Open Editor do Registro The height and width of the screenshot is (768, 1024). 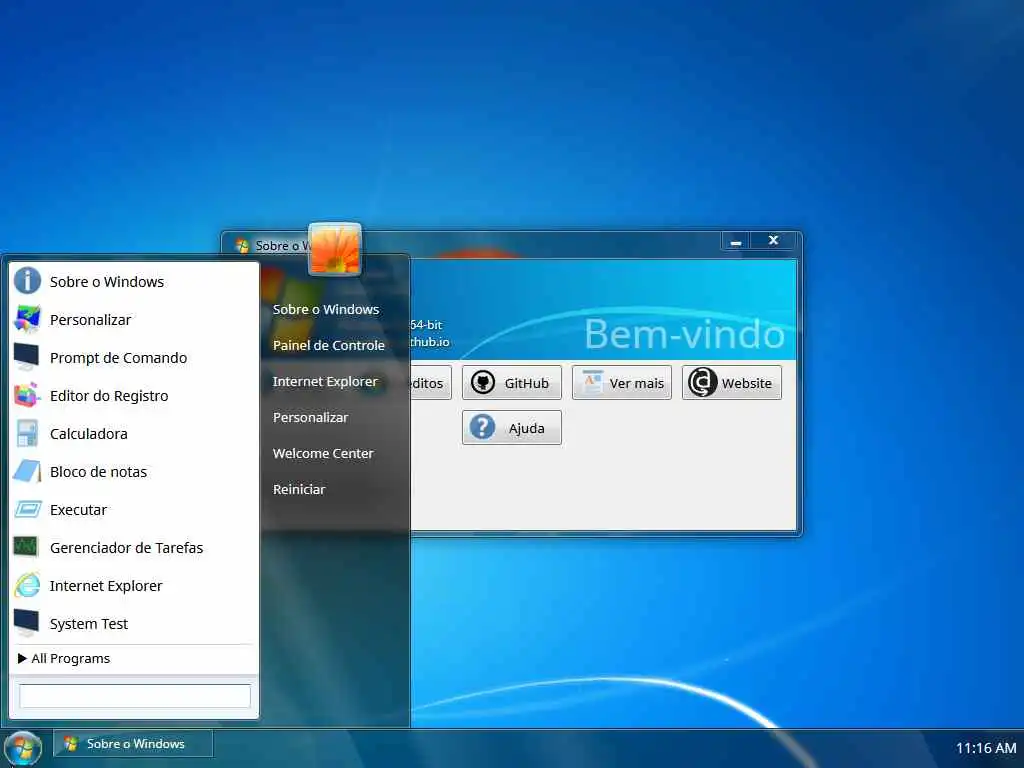[134, 395]
